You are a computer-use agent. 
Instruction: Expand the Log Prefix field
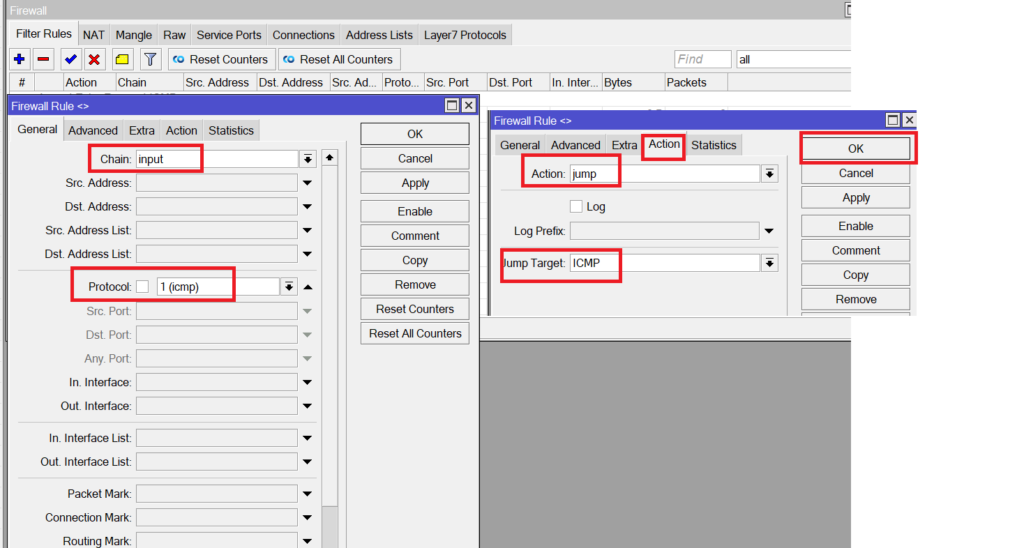tap(769, 231)
